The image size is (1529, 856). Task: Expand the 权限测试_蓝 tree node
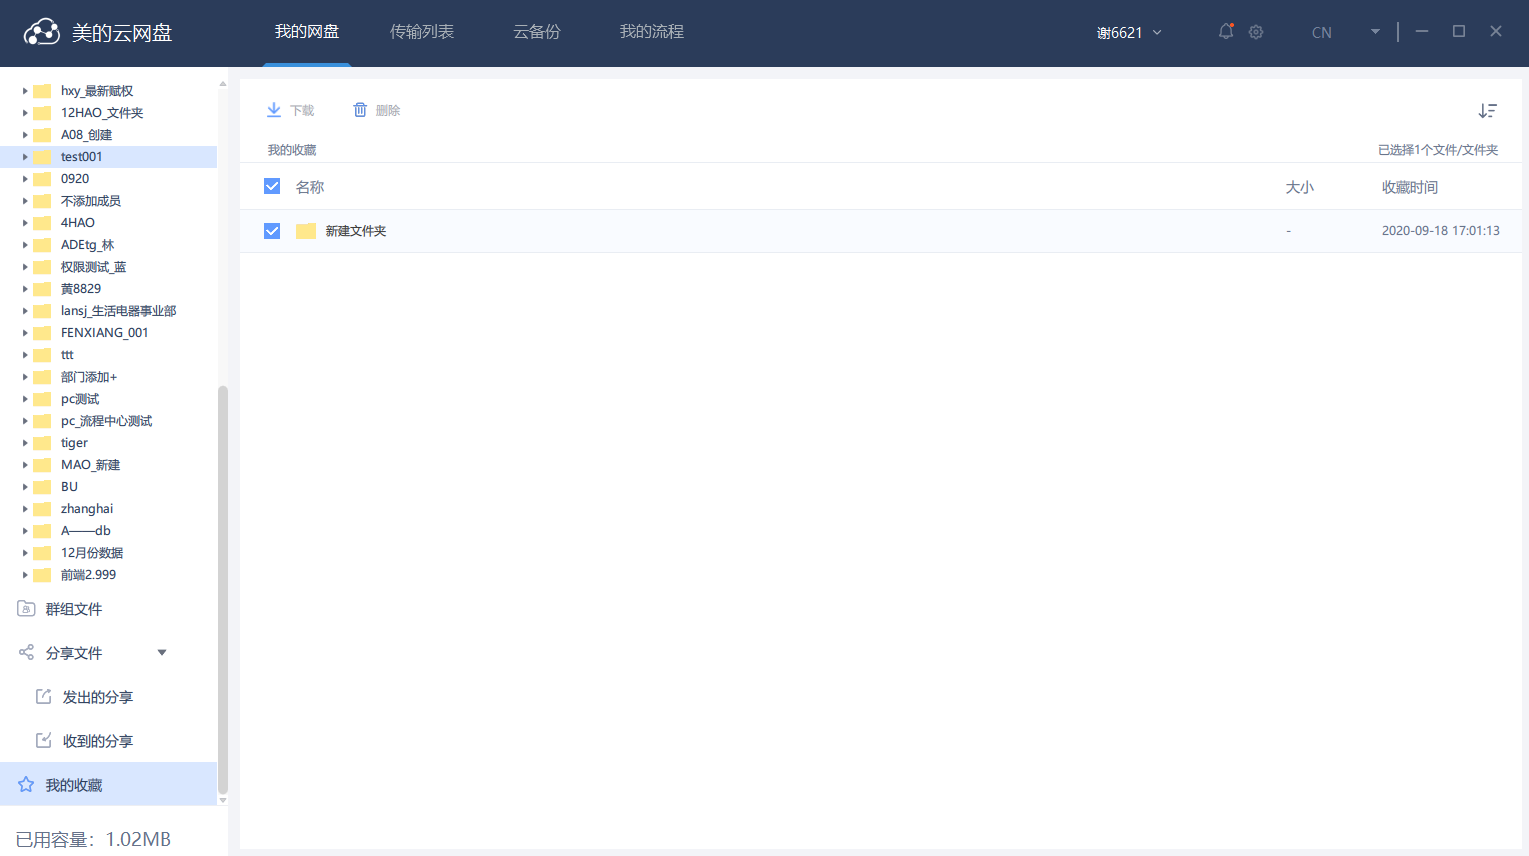click(25, 267)
